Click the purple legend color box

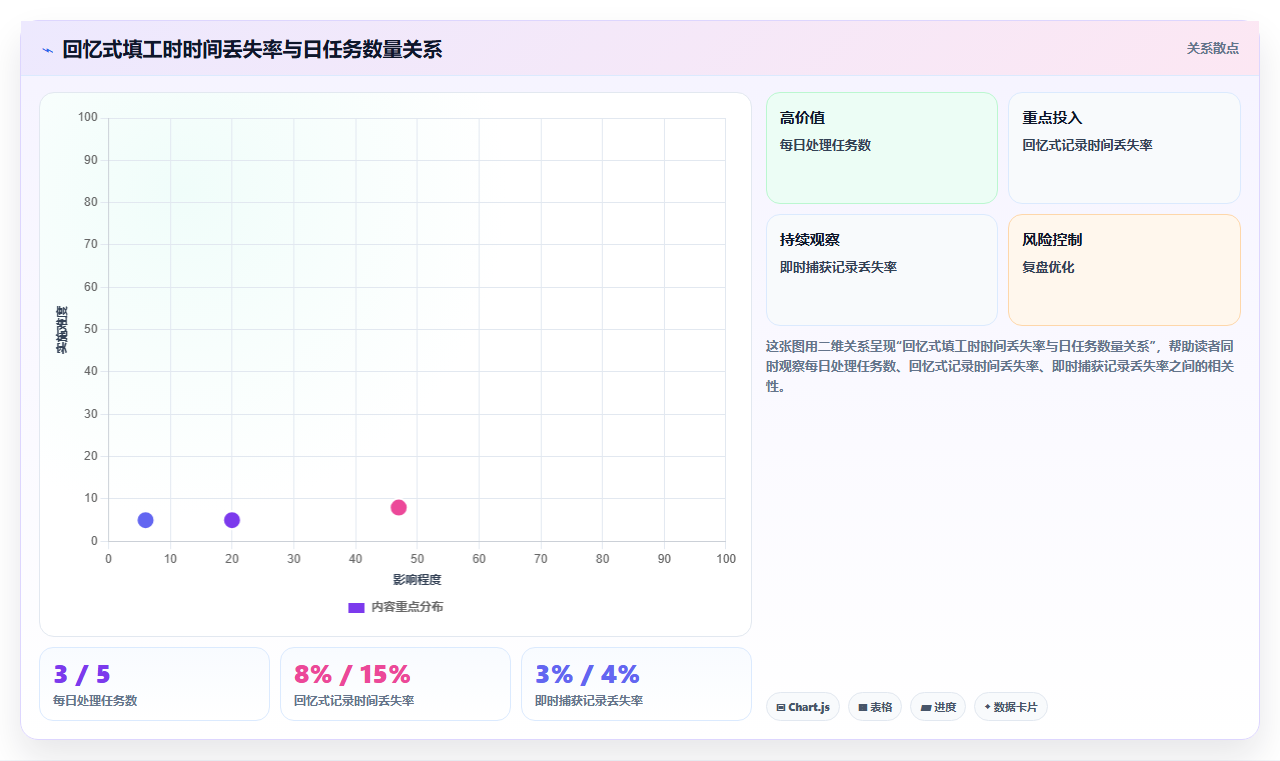point(356,607)
